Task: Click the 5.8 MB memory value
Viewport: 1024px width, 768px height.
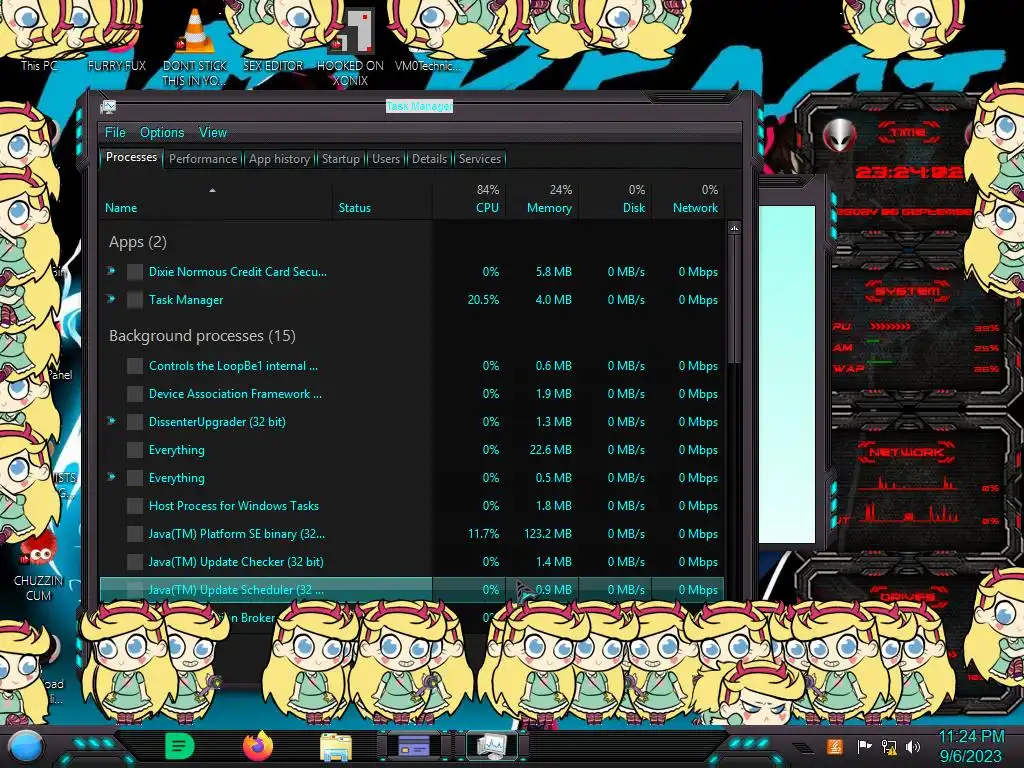Action: [554, 272]
